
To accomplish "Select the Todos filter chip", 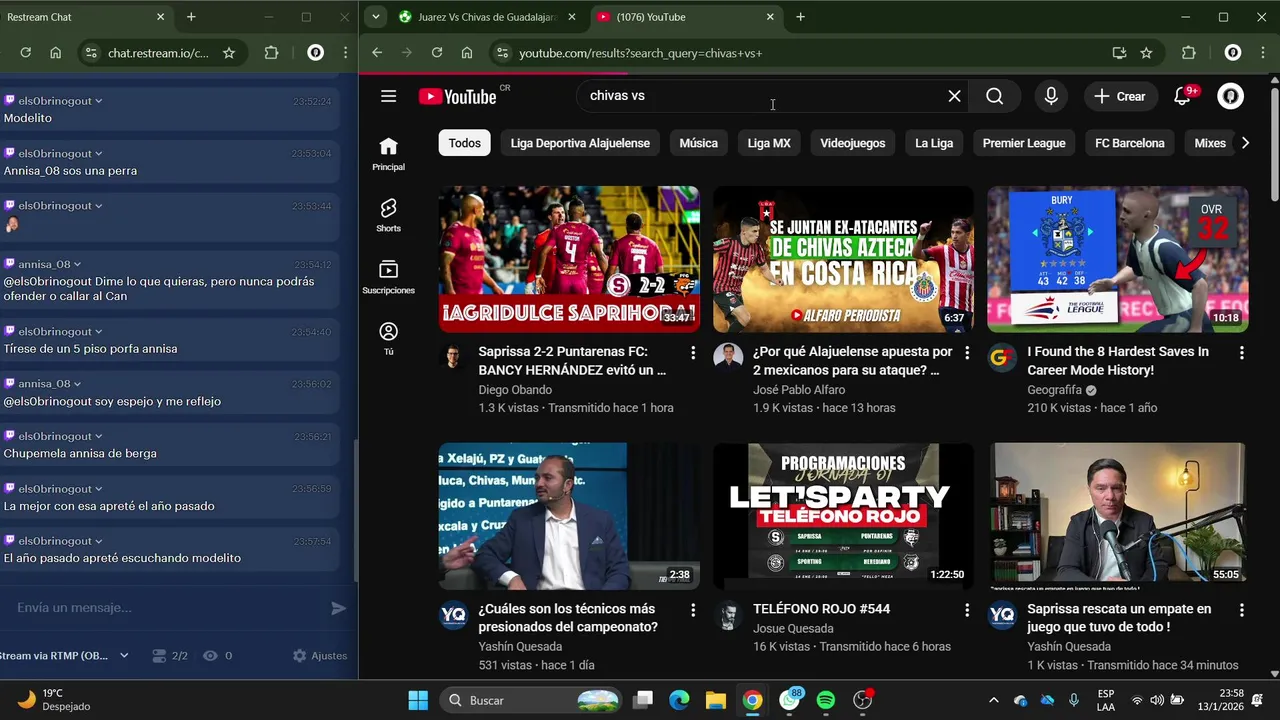I will (464, 143).
